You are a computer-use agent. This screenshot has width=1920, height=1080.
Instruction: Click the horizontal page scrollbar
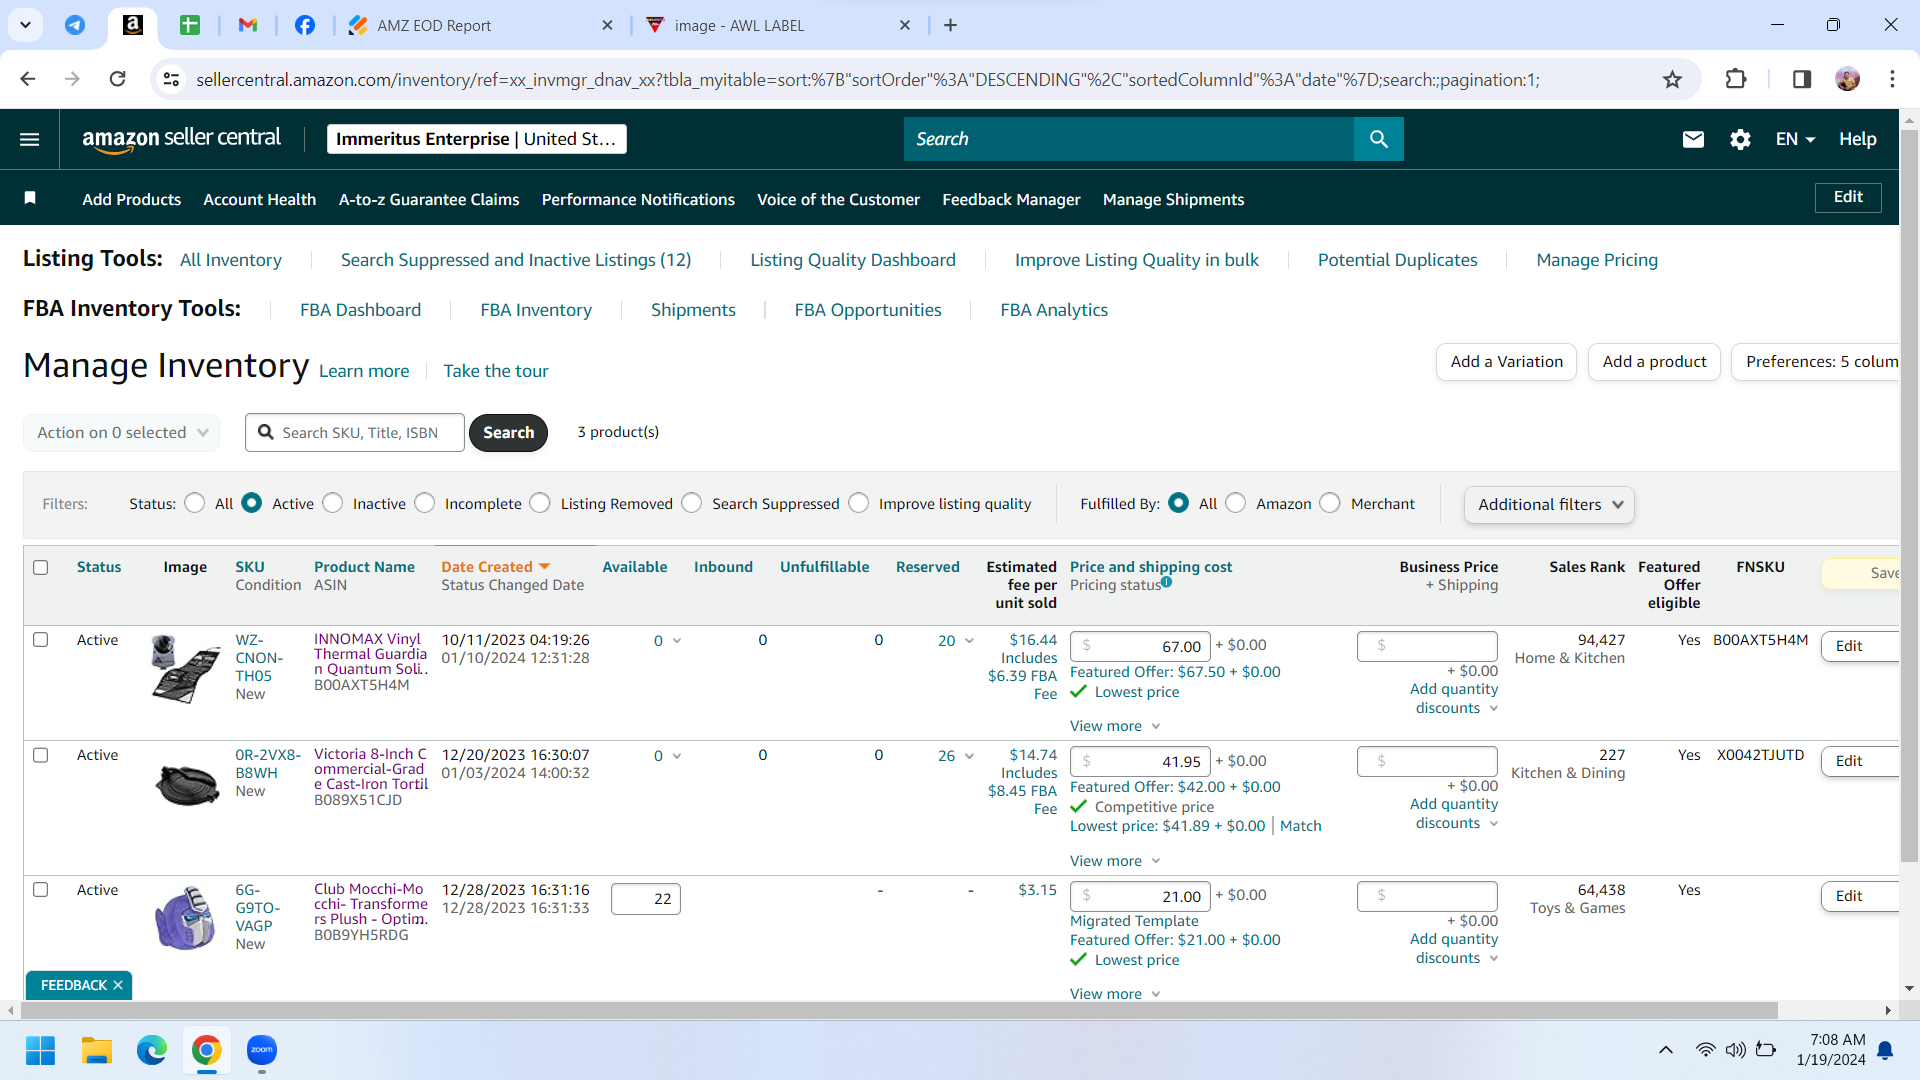click(x=898, y=1011)
